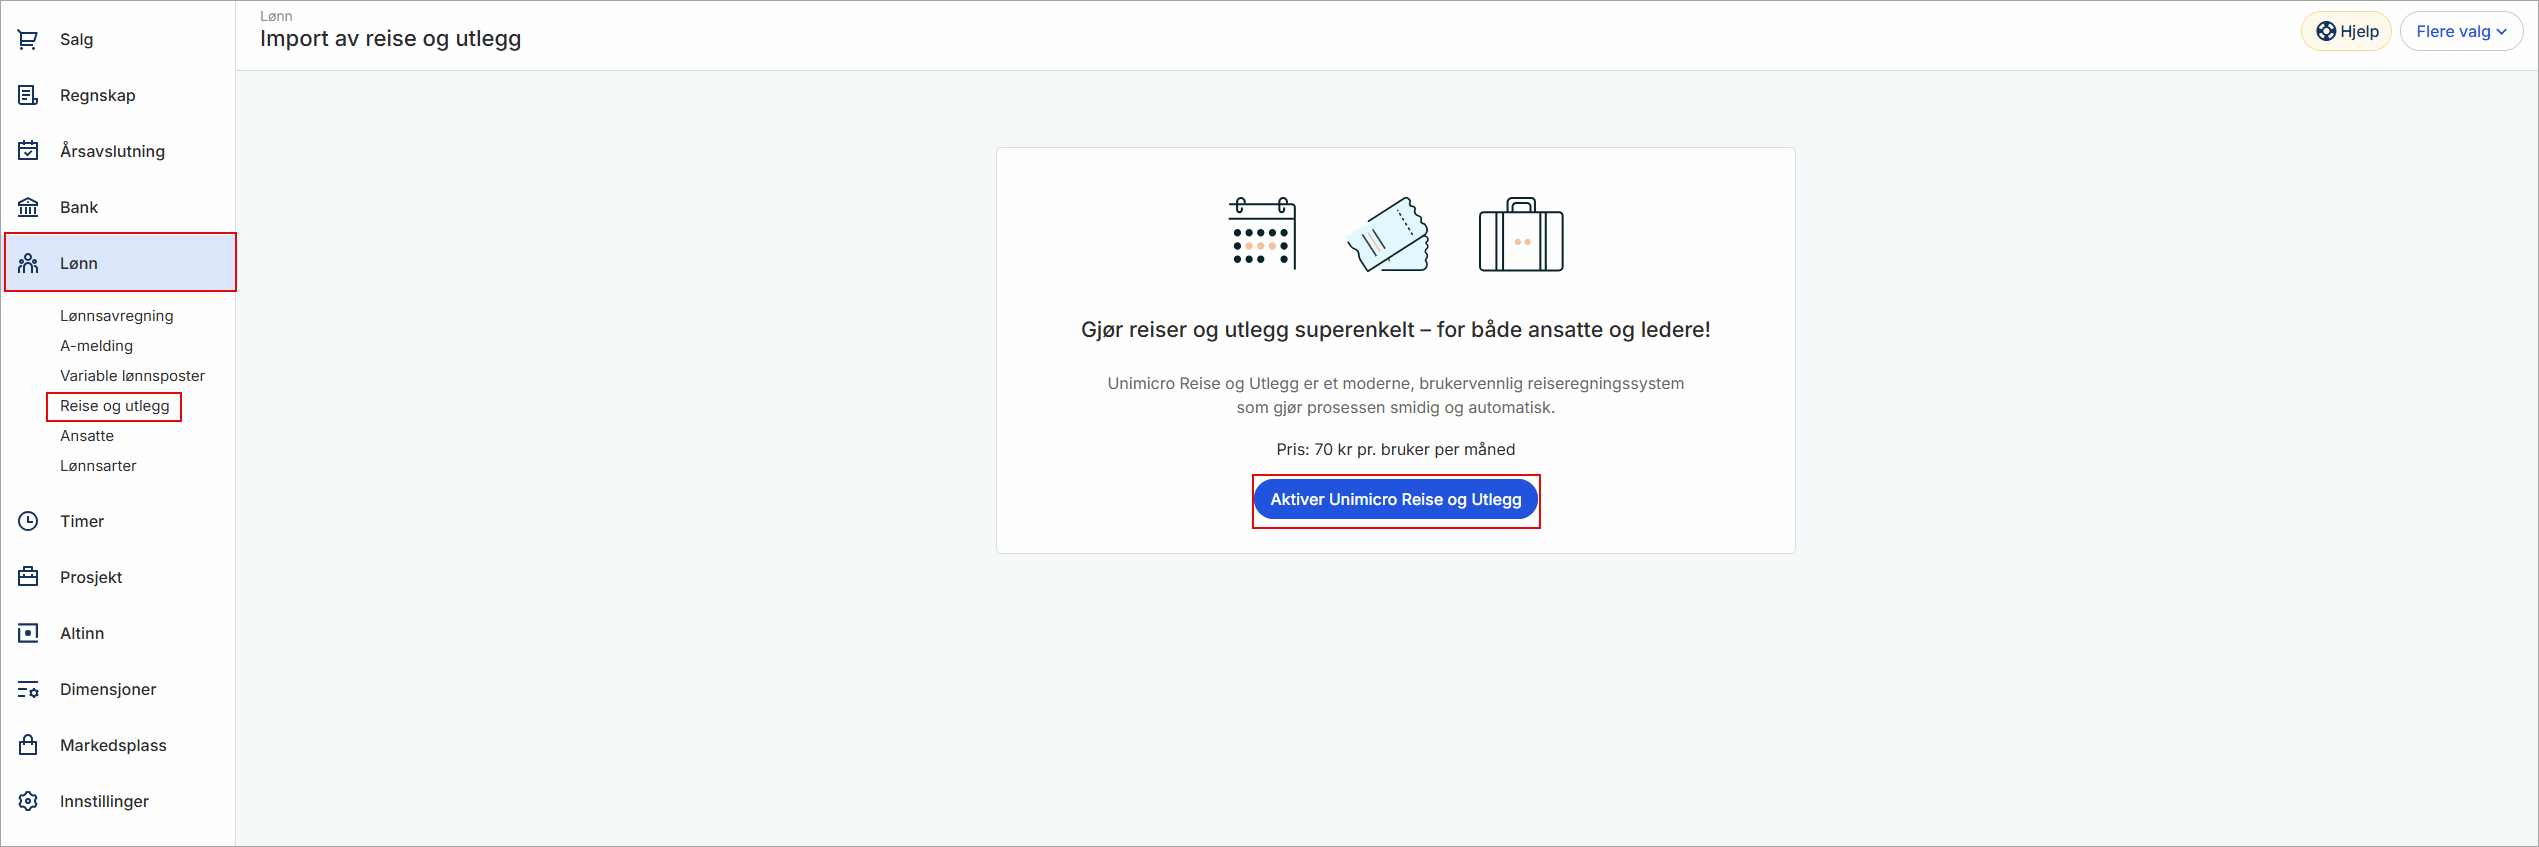The width and height of the screenshot is (2539, 847).
Task: Open Innstillinger settings label
Action: (x=104, y=801)
